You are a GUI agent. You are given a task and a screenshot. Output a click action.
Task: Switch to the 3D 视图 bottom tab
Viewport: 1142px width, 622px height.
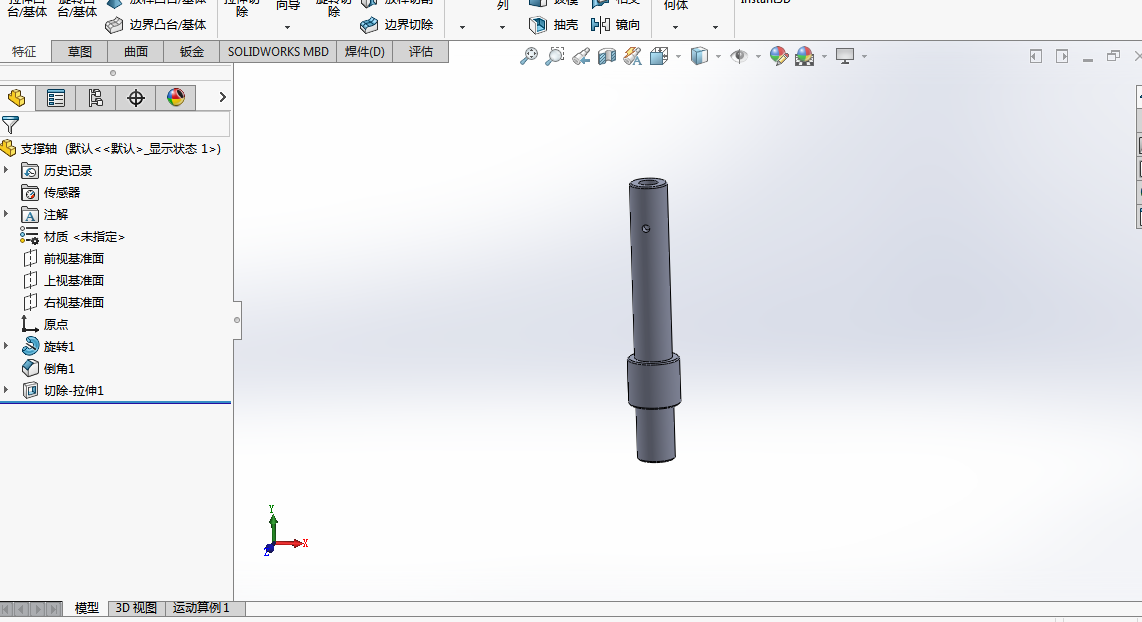(136, 607)
